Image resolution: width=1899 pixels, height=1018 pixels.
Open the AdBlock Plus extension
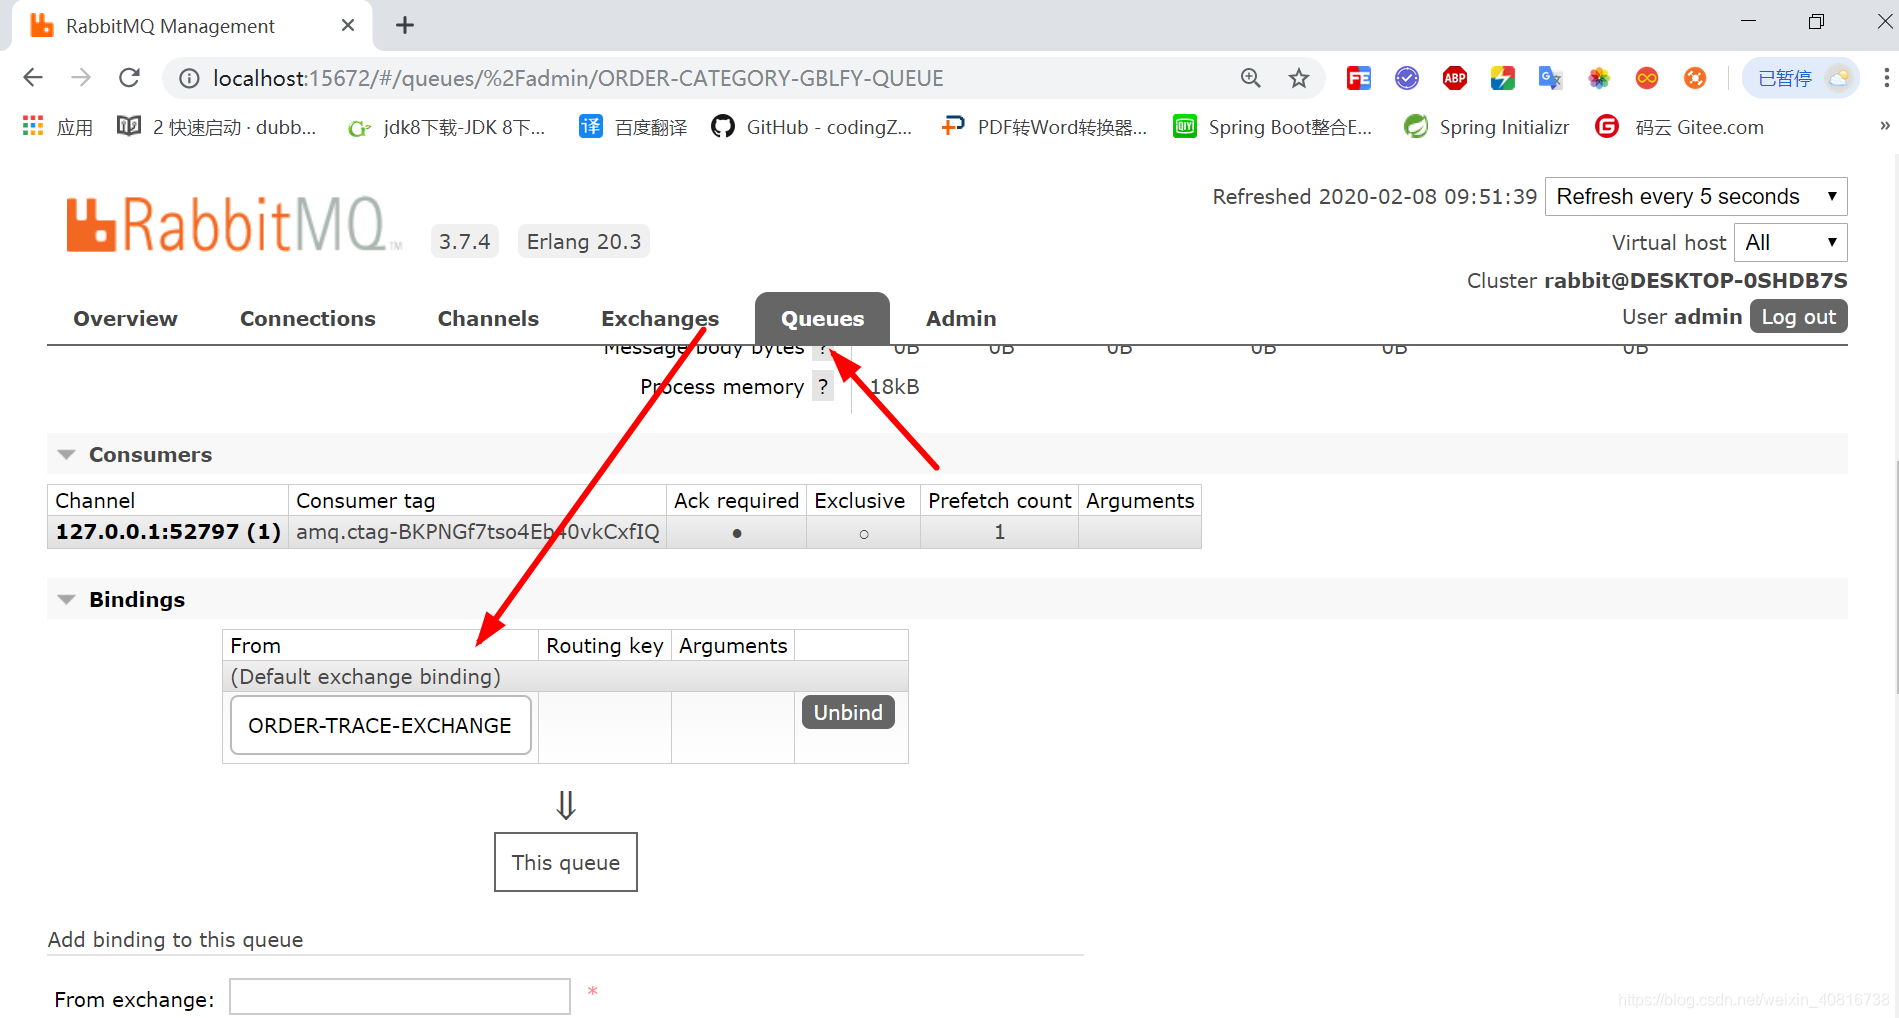pos(1455,78)
